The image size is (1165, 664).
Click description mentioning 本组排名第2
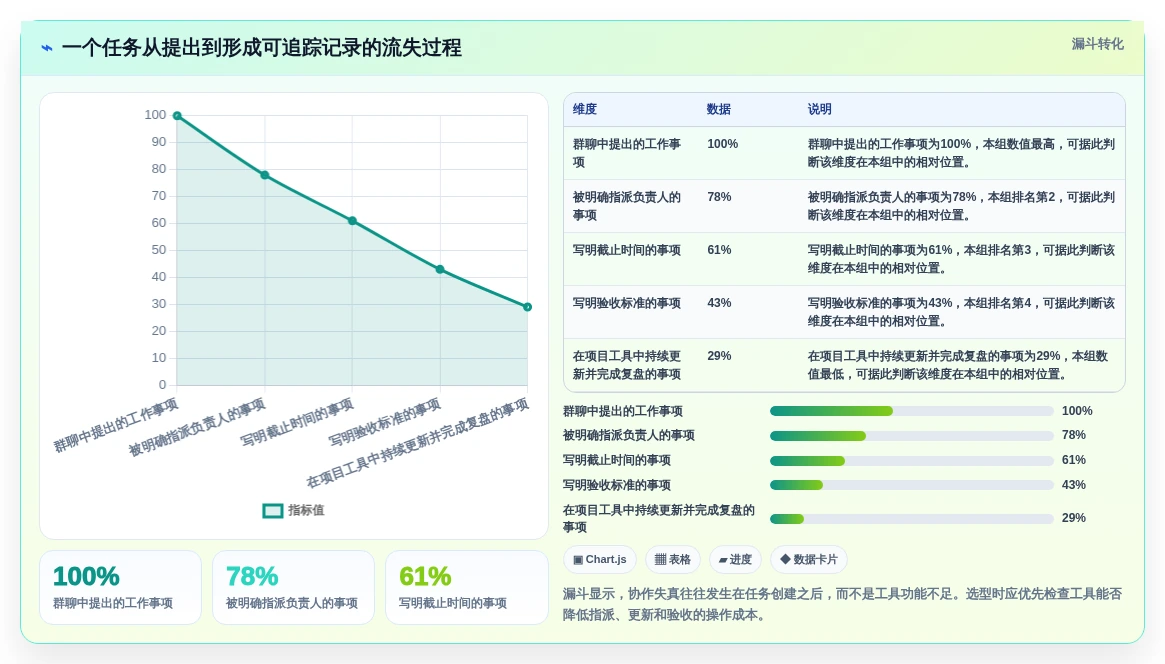coord(961,206)
